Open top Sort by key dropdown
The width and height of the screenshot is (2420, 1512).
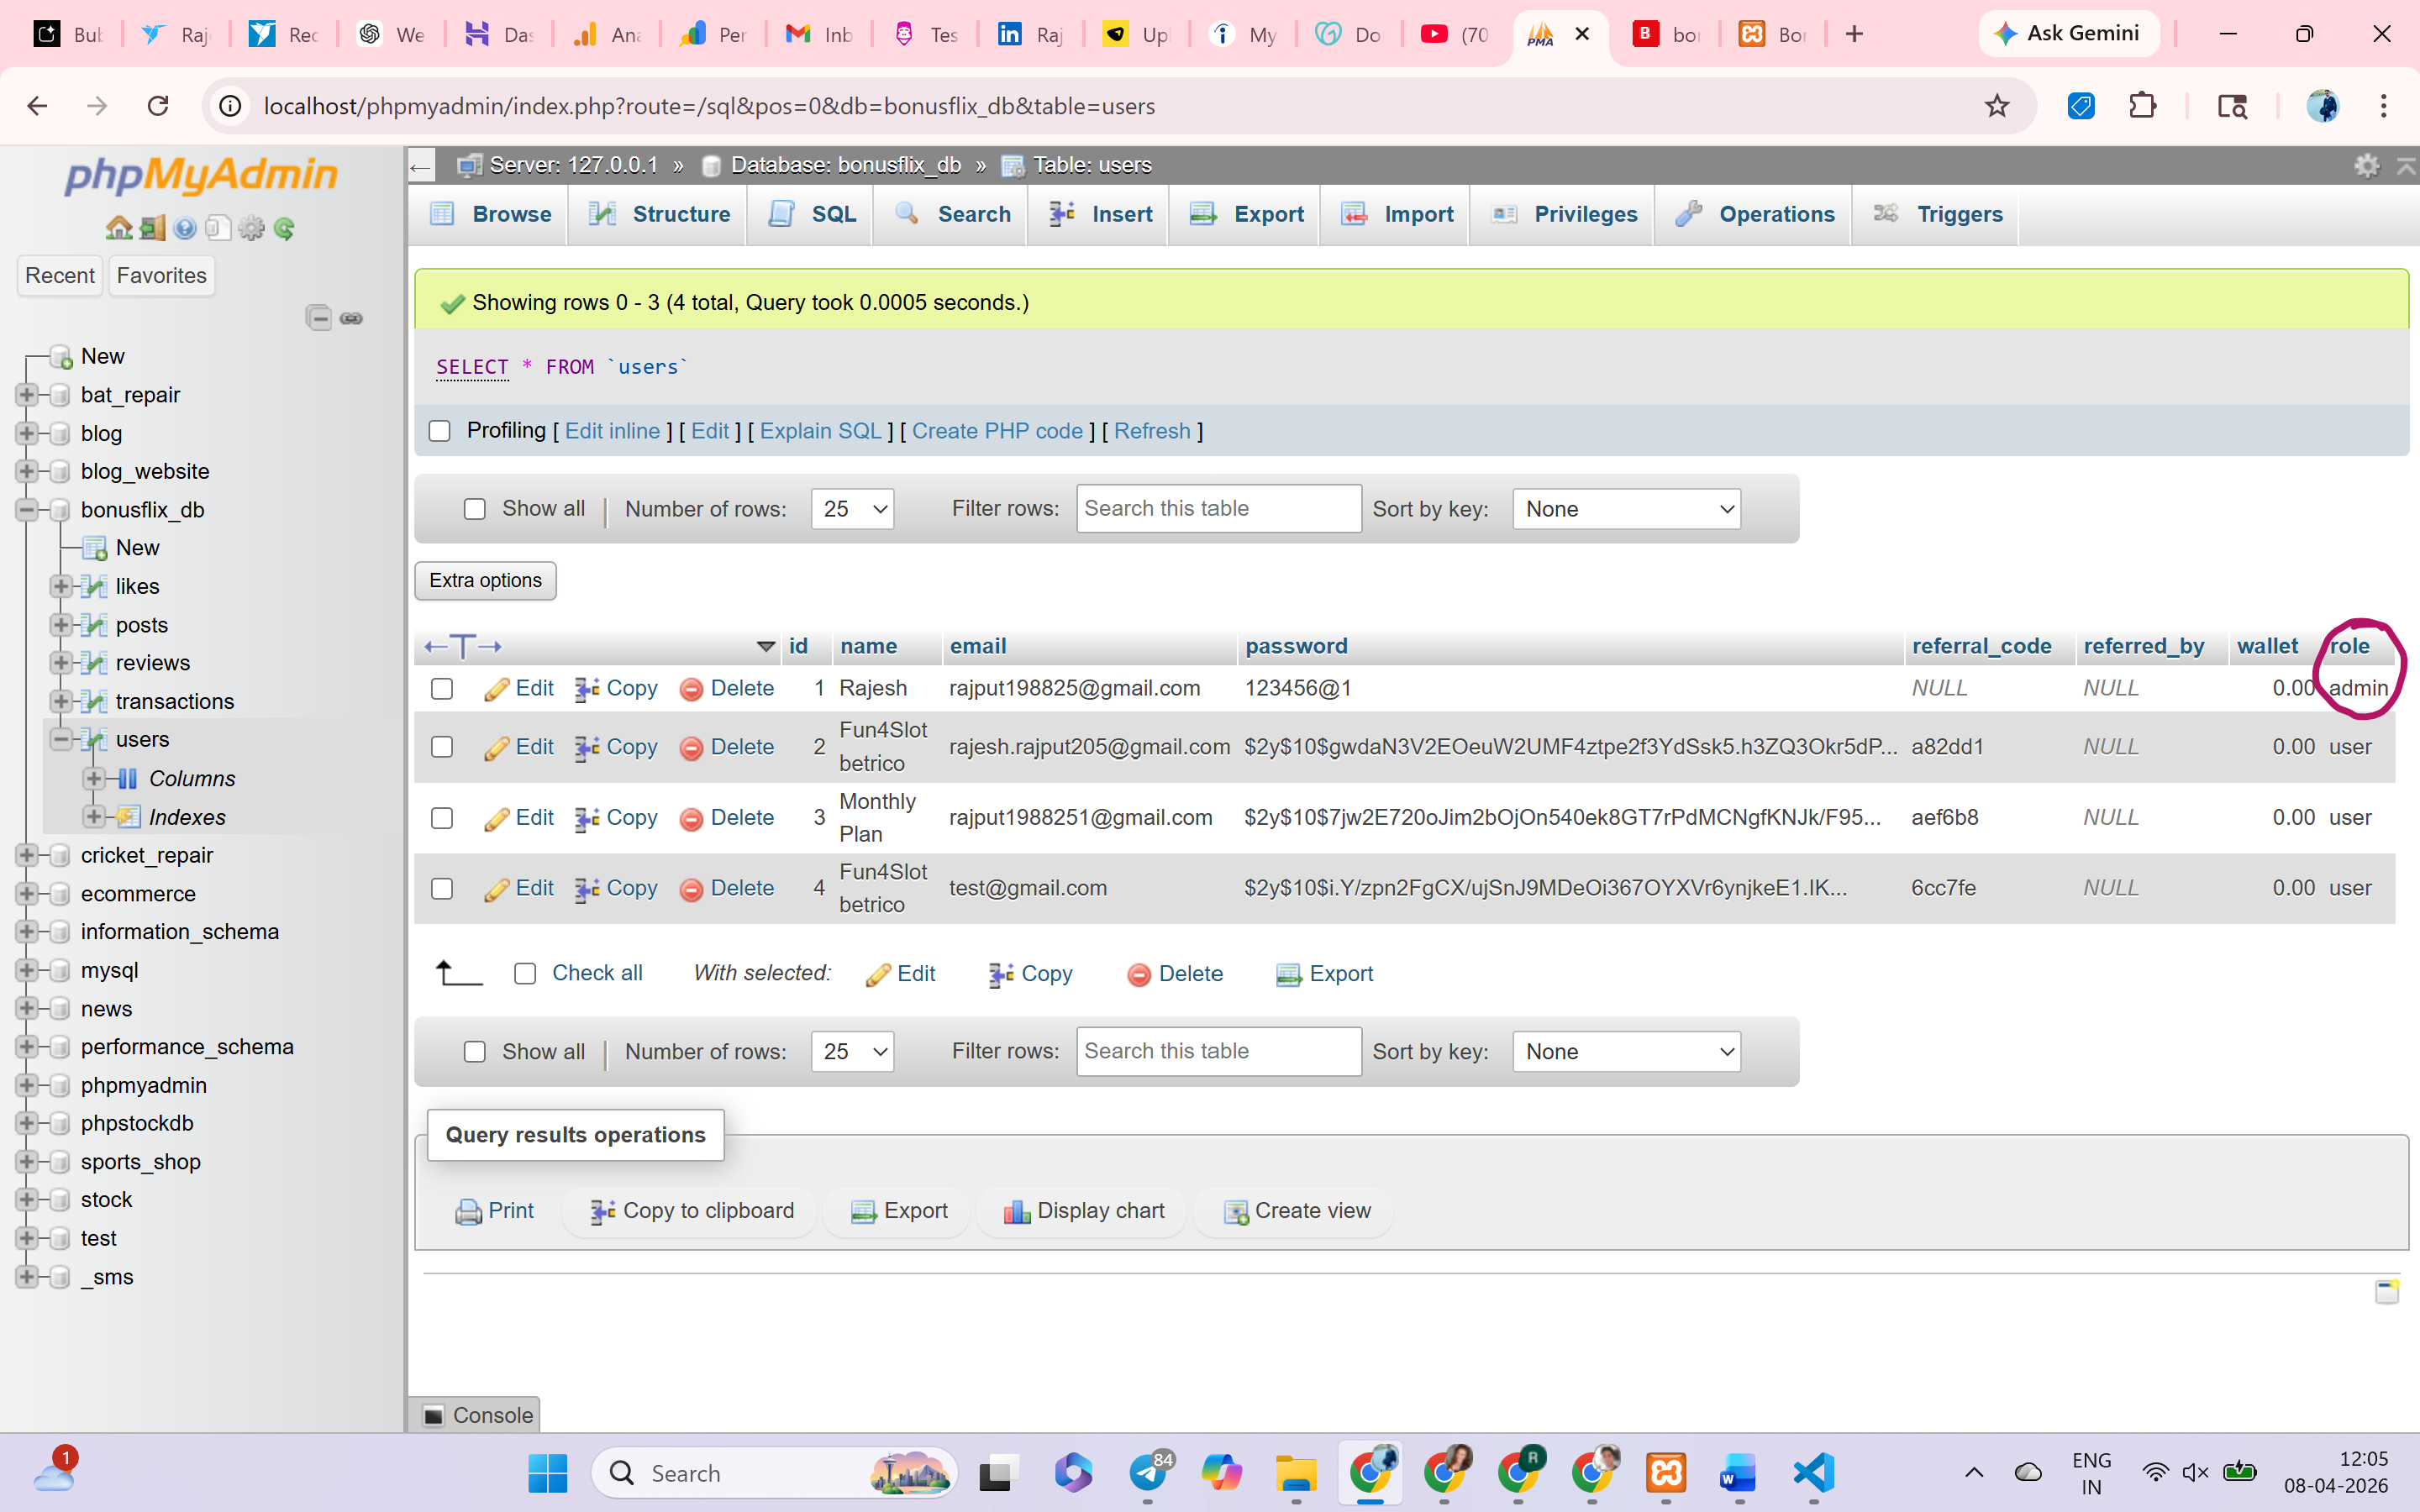pyautogui.click(x=1626, y=509)
